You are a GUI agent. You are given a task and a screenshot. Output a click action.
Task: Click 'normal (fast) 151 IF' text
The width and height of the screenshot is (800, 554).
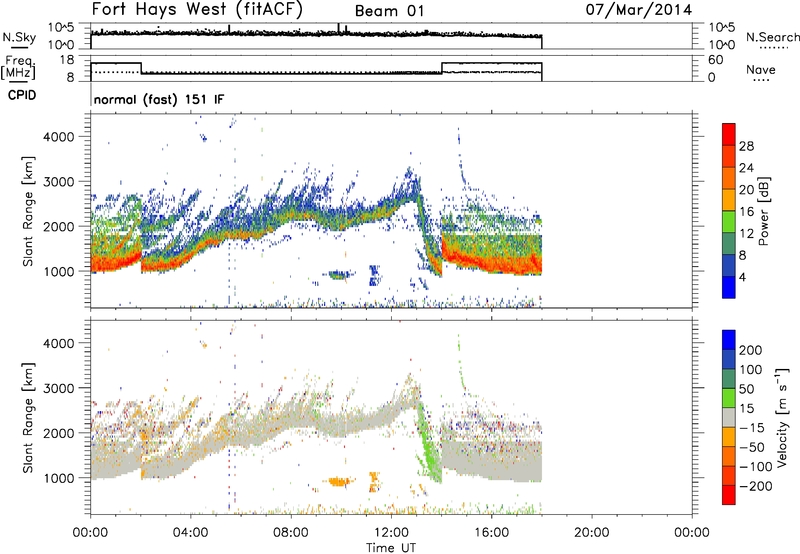click(x=159, y=100)
